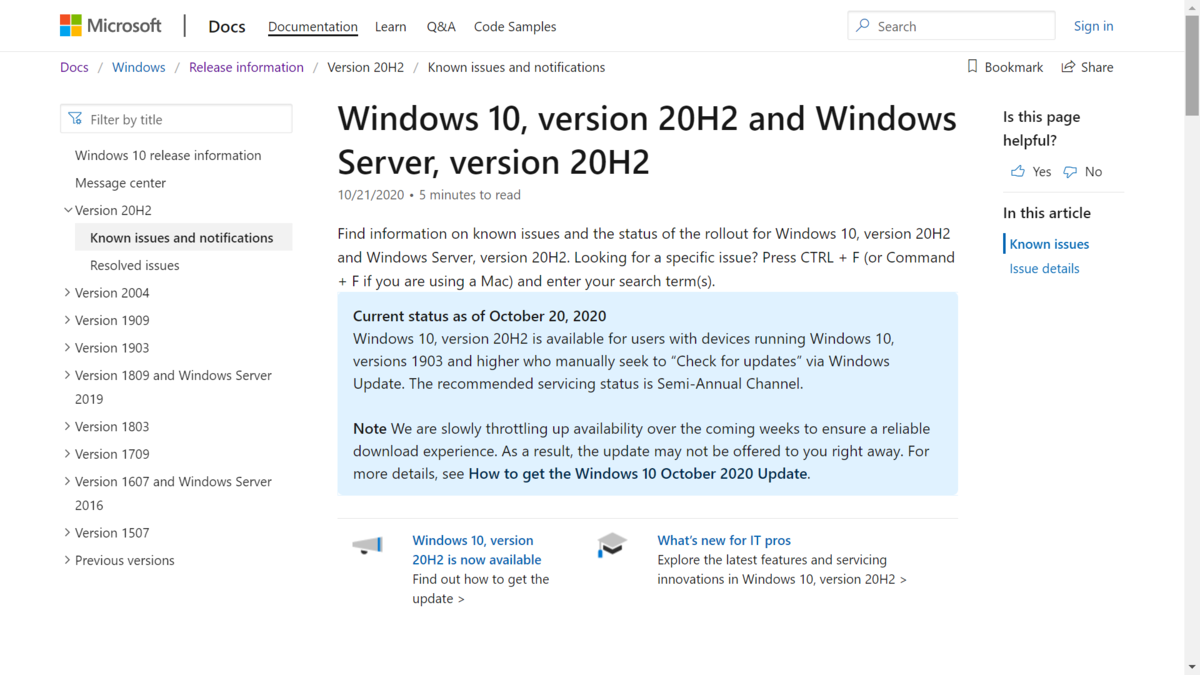Open Resolved issues in sidebar
The image size is (1200, 675).
[135, 265]
